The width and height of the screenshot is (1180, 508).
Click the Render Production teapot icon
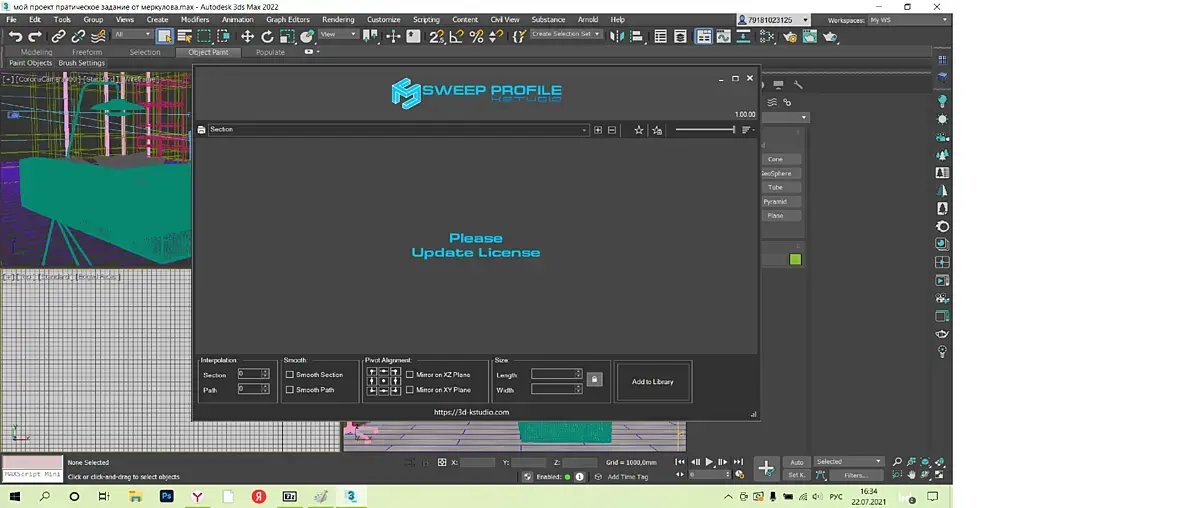pos(829,36)
